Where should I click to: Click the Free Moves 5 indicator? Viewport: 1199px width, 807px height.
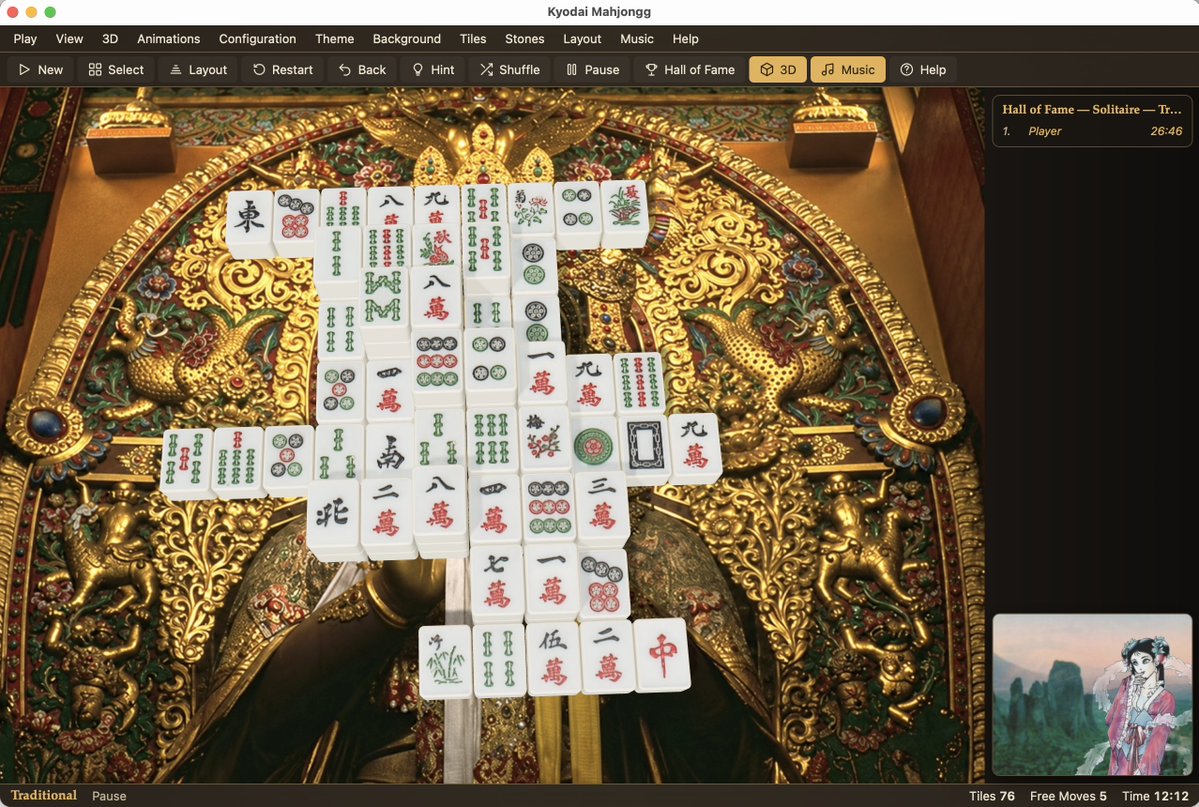[1068, 796]
